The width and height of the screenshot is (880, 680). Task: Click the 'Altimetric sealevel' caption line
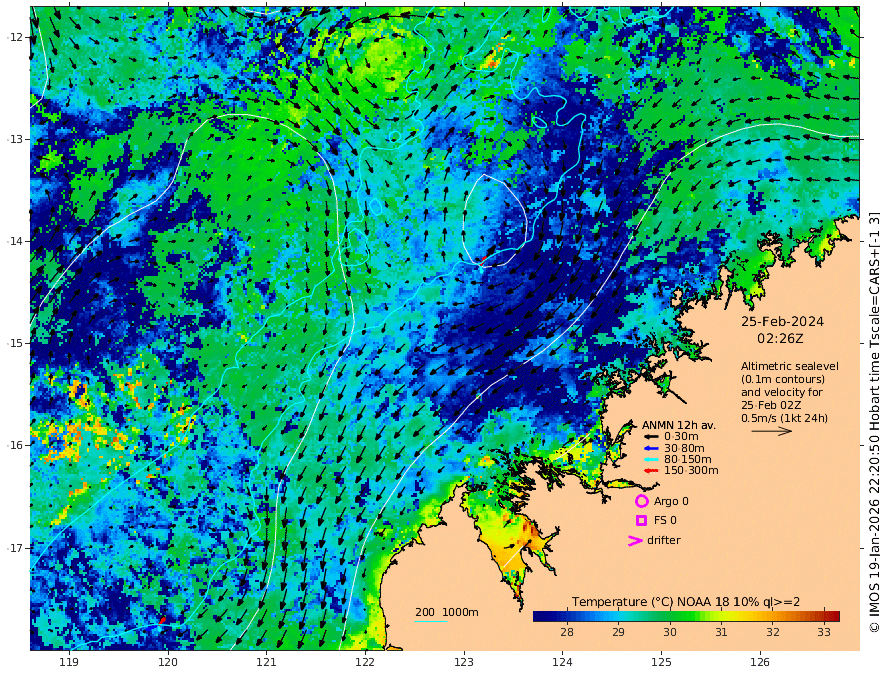(790, 366)
